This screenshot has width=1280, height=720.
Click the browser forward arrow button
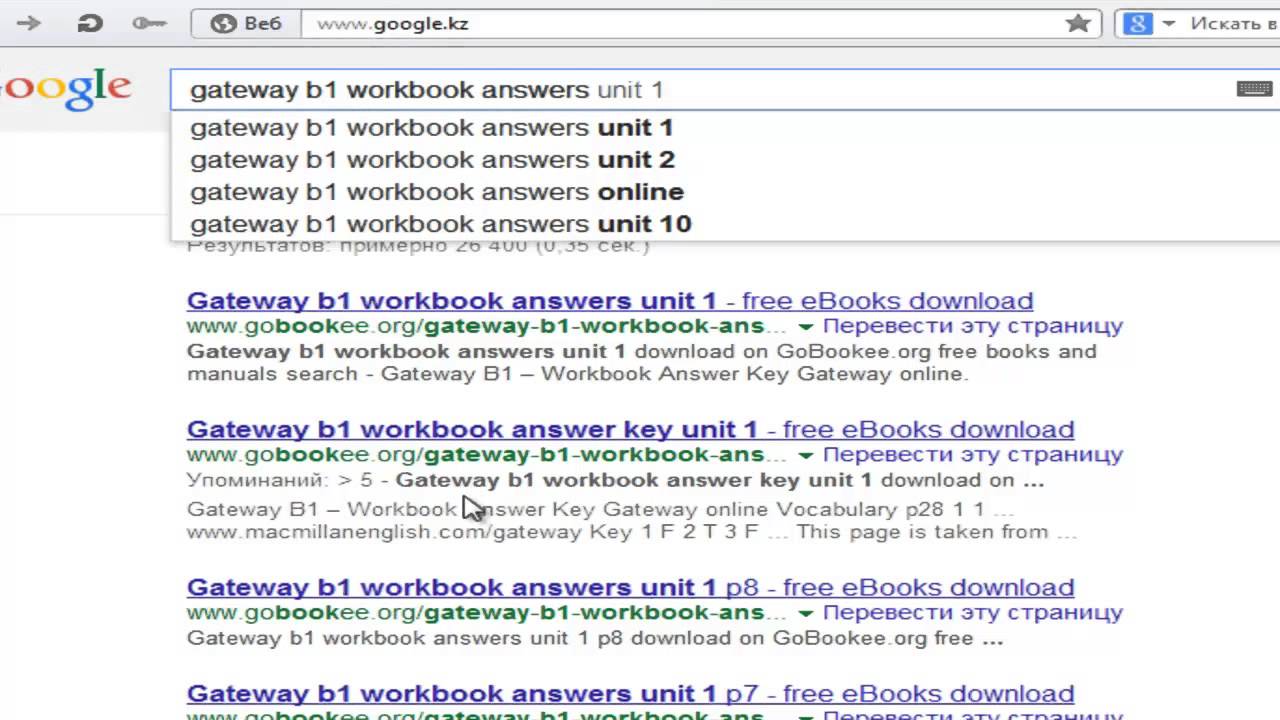tap(29, 23)
